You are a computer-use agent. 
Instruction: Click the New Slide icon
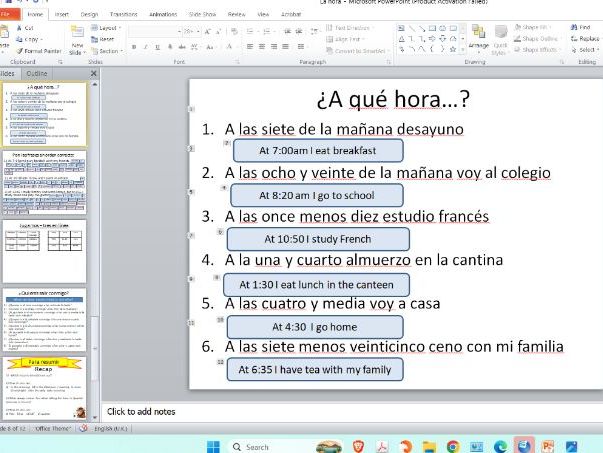coord(77,33)
